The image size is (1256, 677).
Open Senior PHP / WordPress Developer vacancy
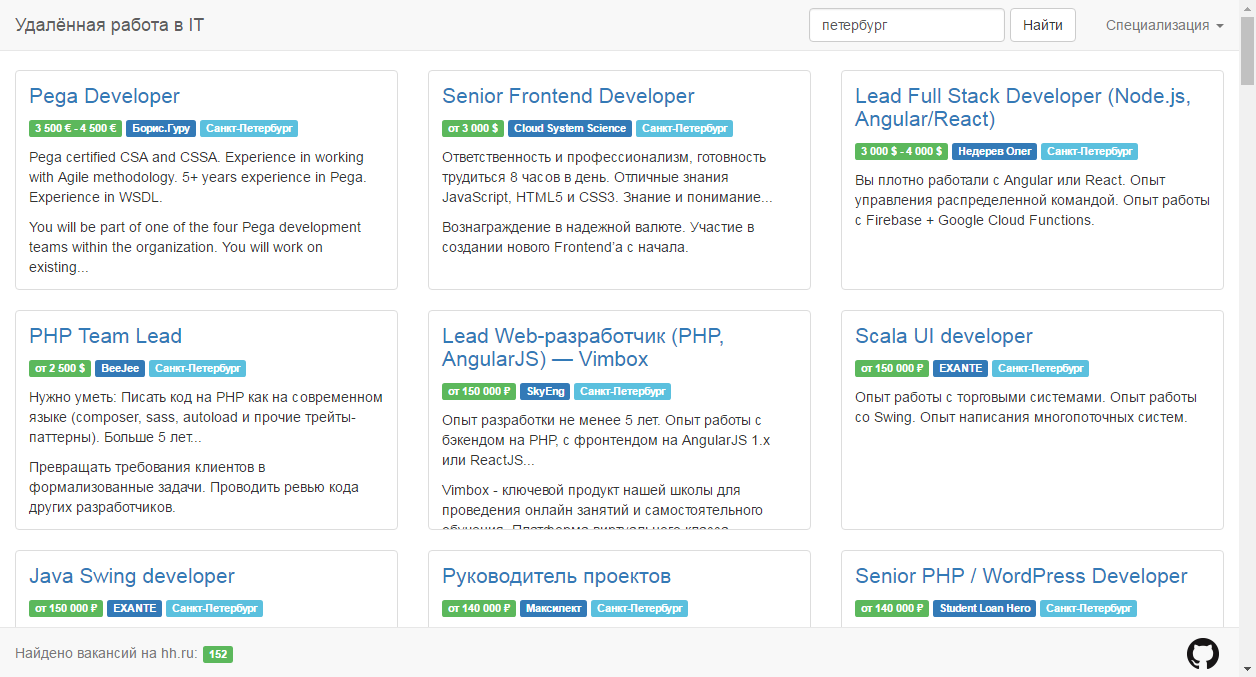[1021, 576]
